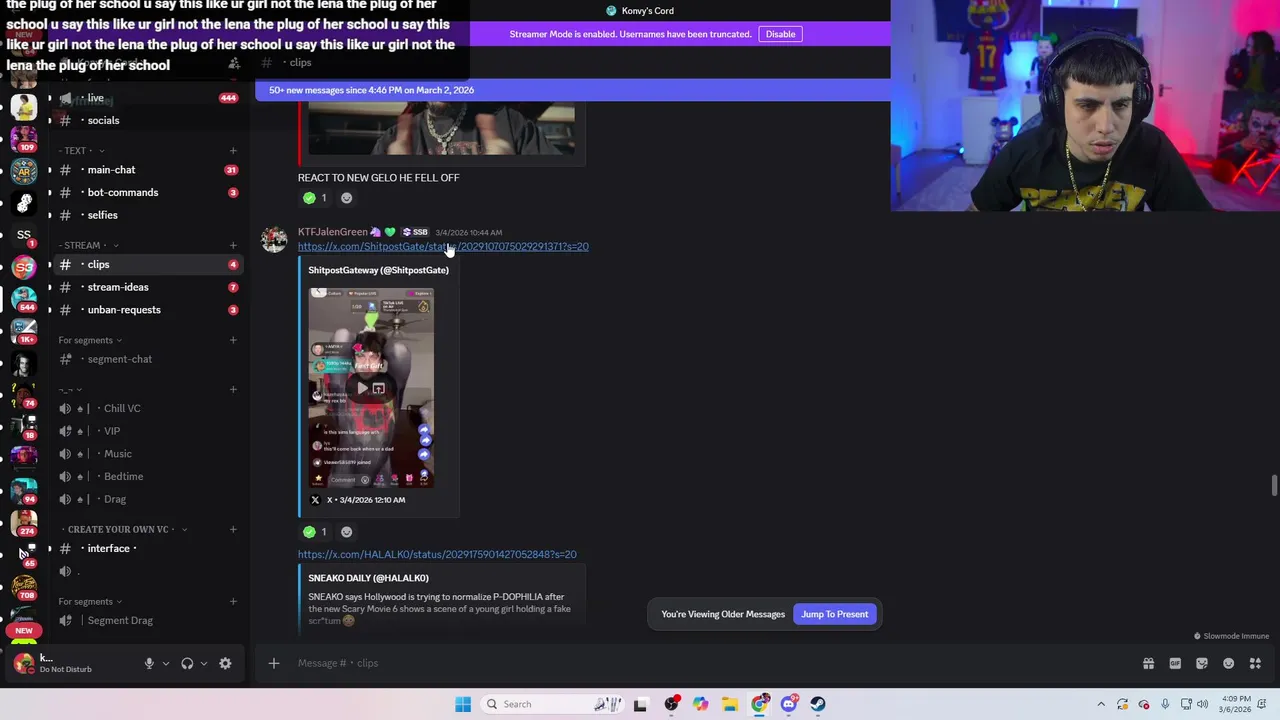The width and height of the screenshot is (1280, 720).
Task: Open the emoji picker in message bar
Action: tap(1228, 663)
